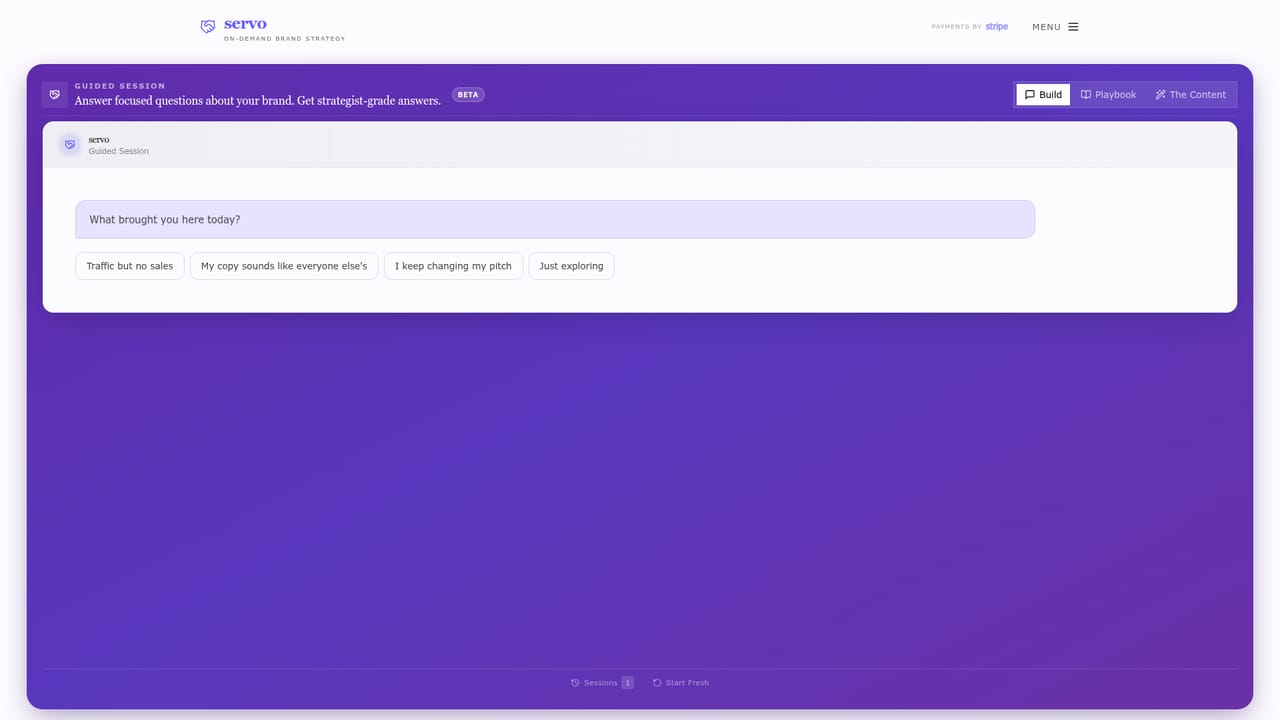The image size is (1280, 720).
Task: Click the Start Fresh refresh icon
Action: coord(657,683)
